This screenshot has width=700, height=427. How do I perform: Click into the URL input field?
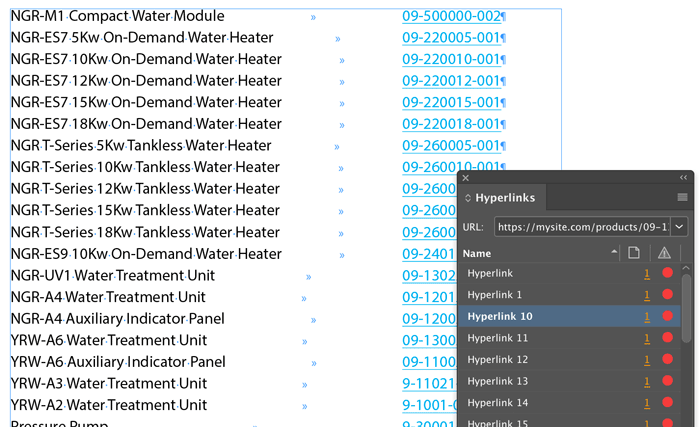click(582, 227)
